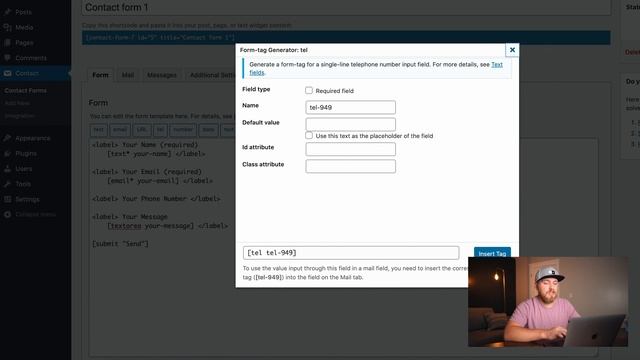640x360 pixels.
Task: Open Contact Forms submenu item
Action: [x=25, y=90]
